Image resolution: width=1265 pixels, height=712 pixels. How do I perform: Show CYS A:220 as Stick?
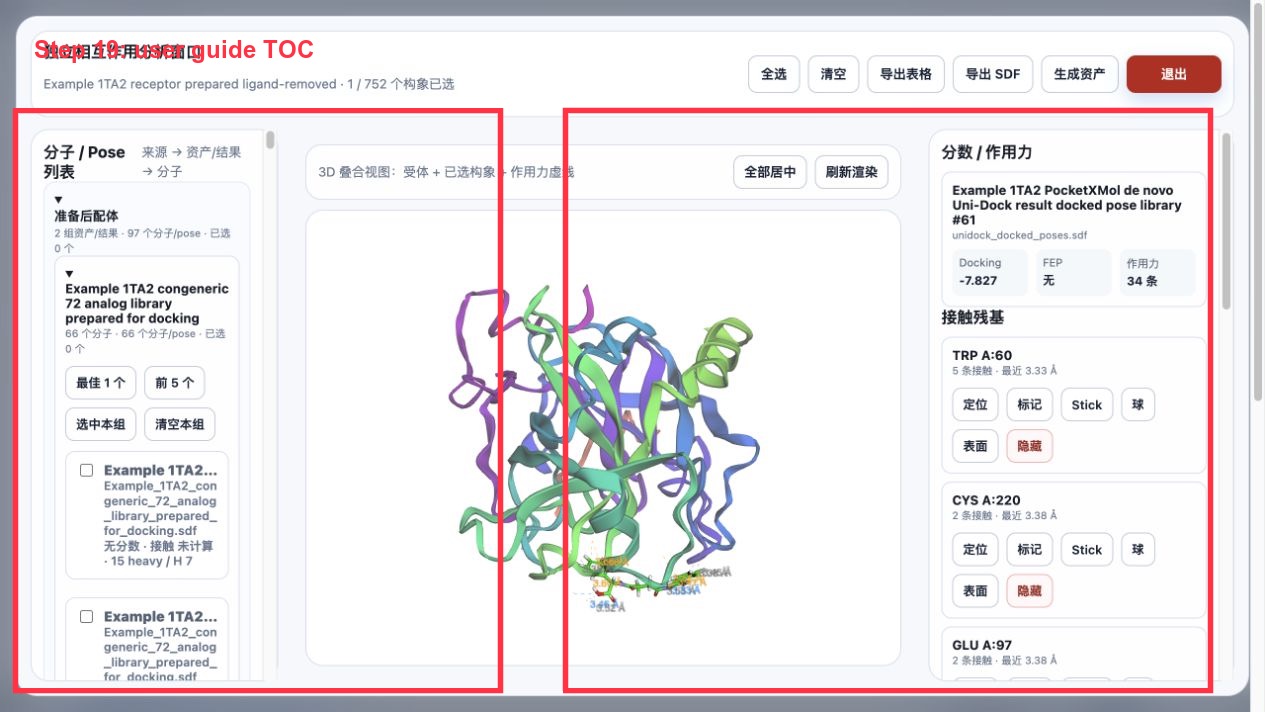click(x=1087, y=550)
